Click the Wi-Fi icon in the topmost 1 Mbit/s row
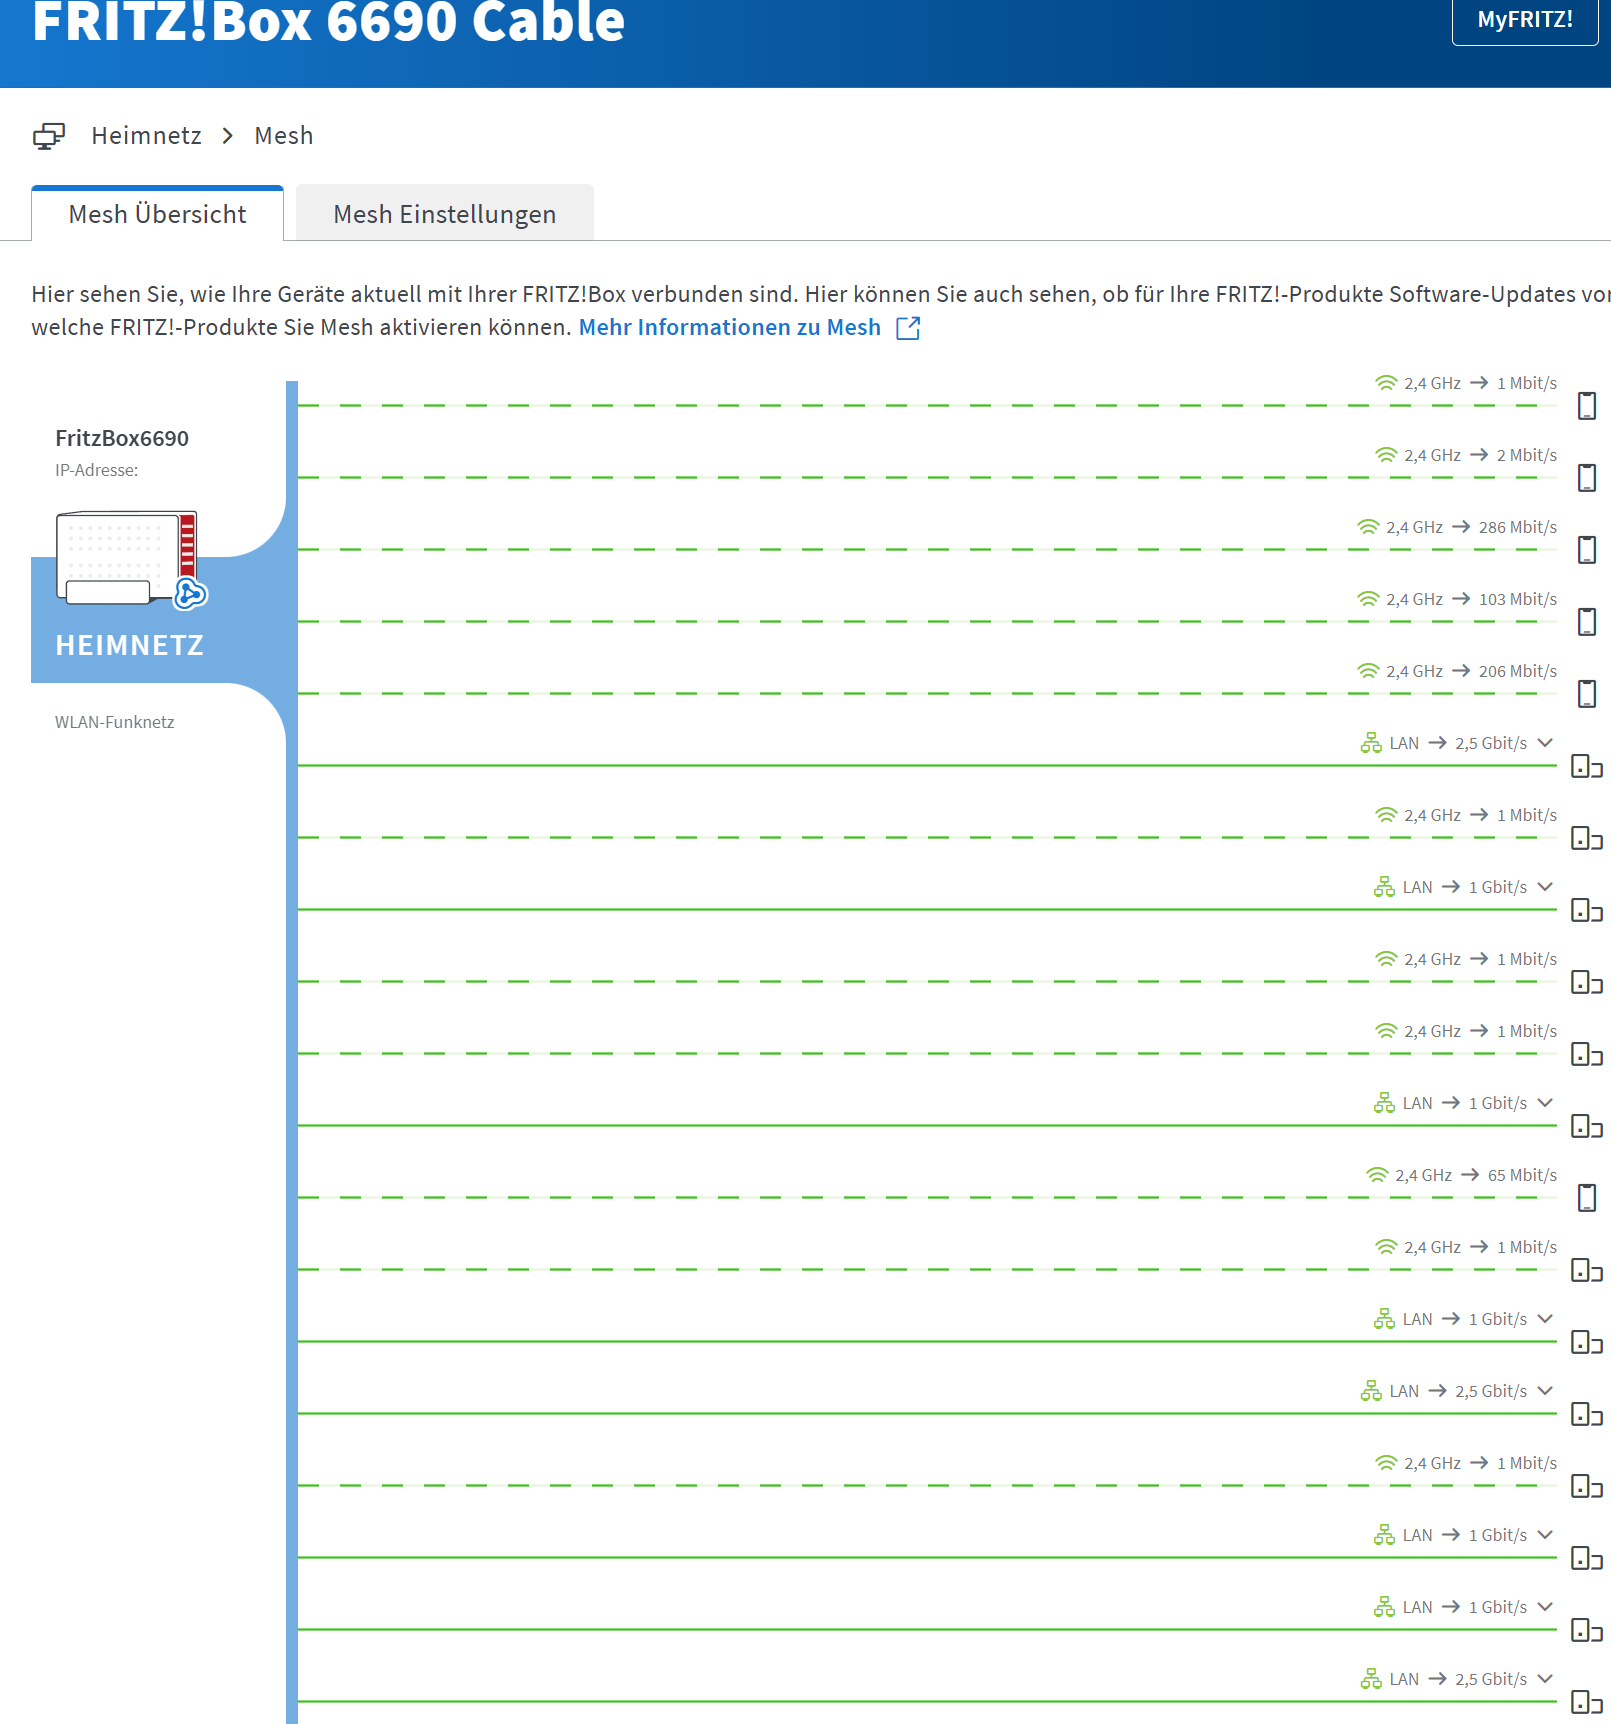Screen dimensions: 1611x1724 pos(1386,383)
